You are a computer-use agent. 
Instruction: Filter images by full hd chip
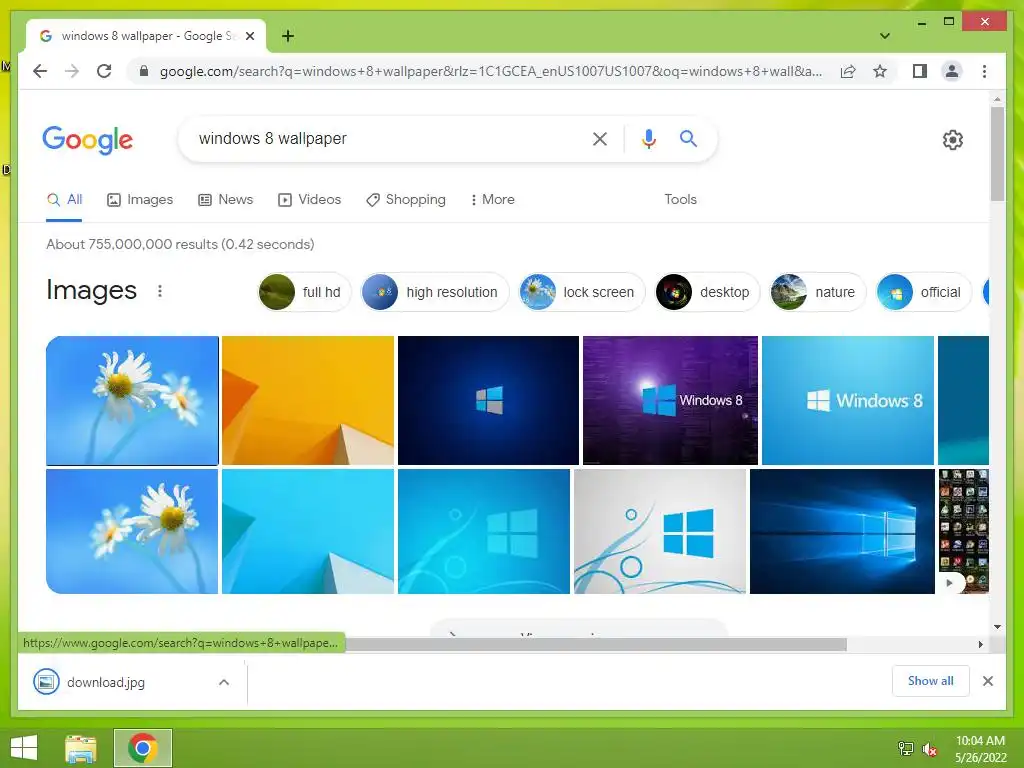coord(304,292)
